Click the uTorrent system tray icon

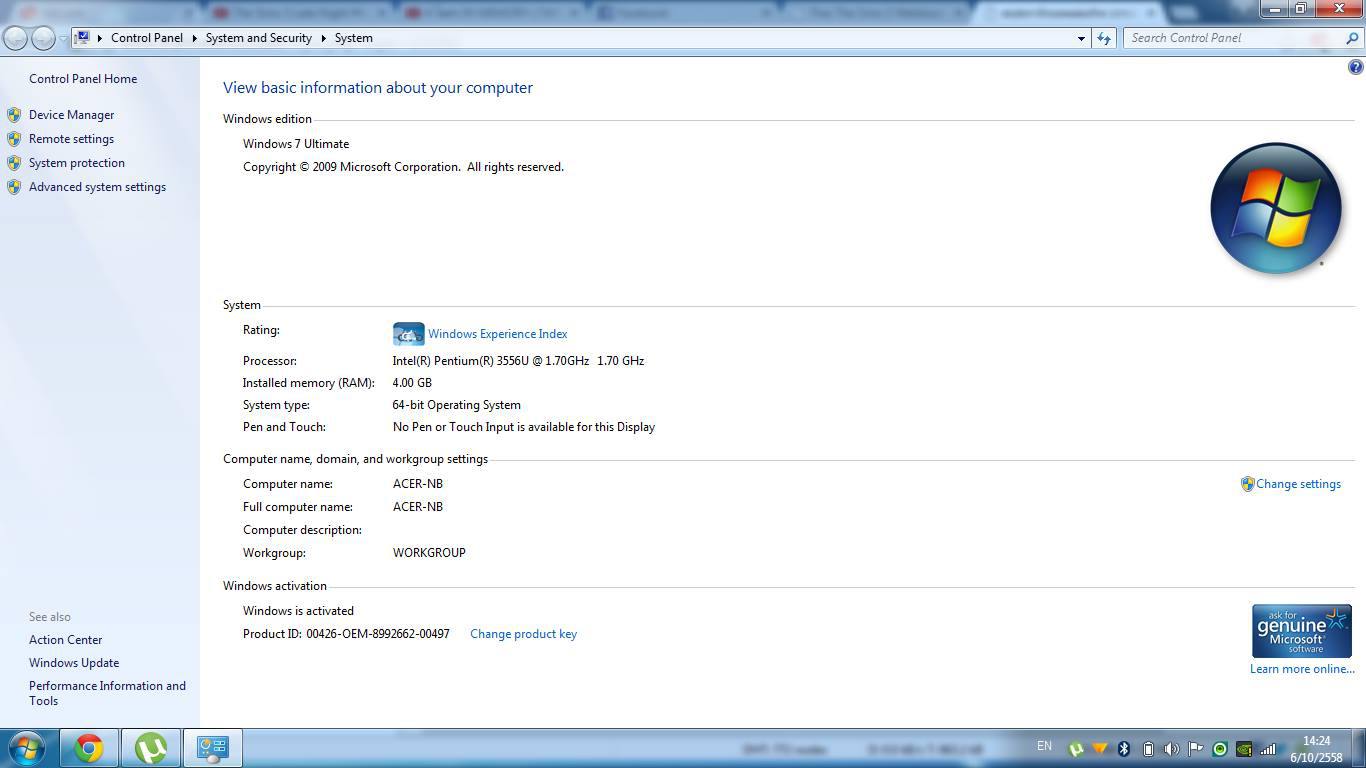pyautogui.click(x=1076, y=749)
